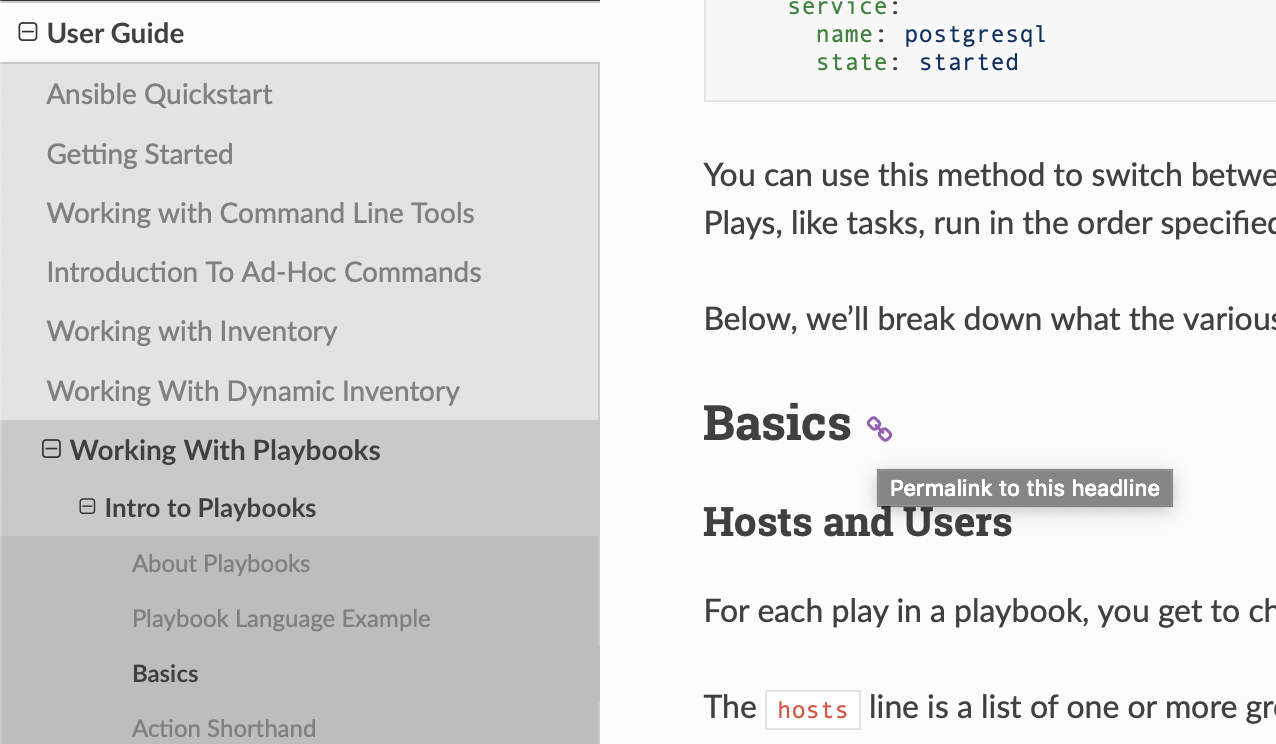The height and width of the screenshot is (744, 1276).
Task: Open Introduction To Ad-Hoc Commands
Action: coord(263,271)
